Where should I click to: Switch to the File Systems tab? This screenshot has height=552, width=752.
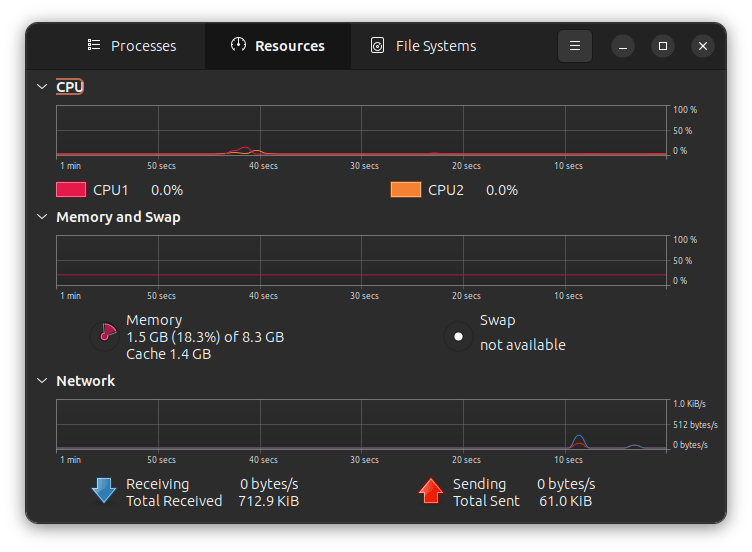pos(423,46)
